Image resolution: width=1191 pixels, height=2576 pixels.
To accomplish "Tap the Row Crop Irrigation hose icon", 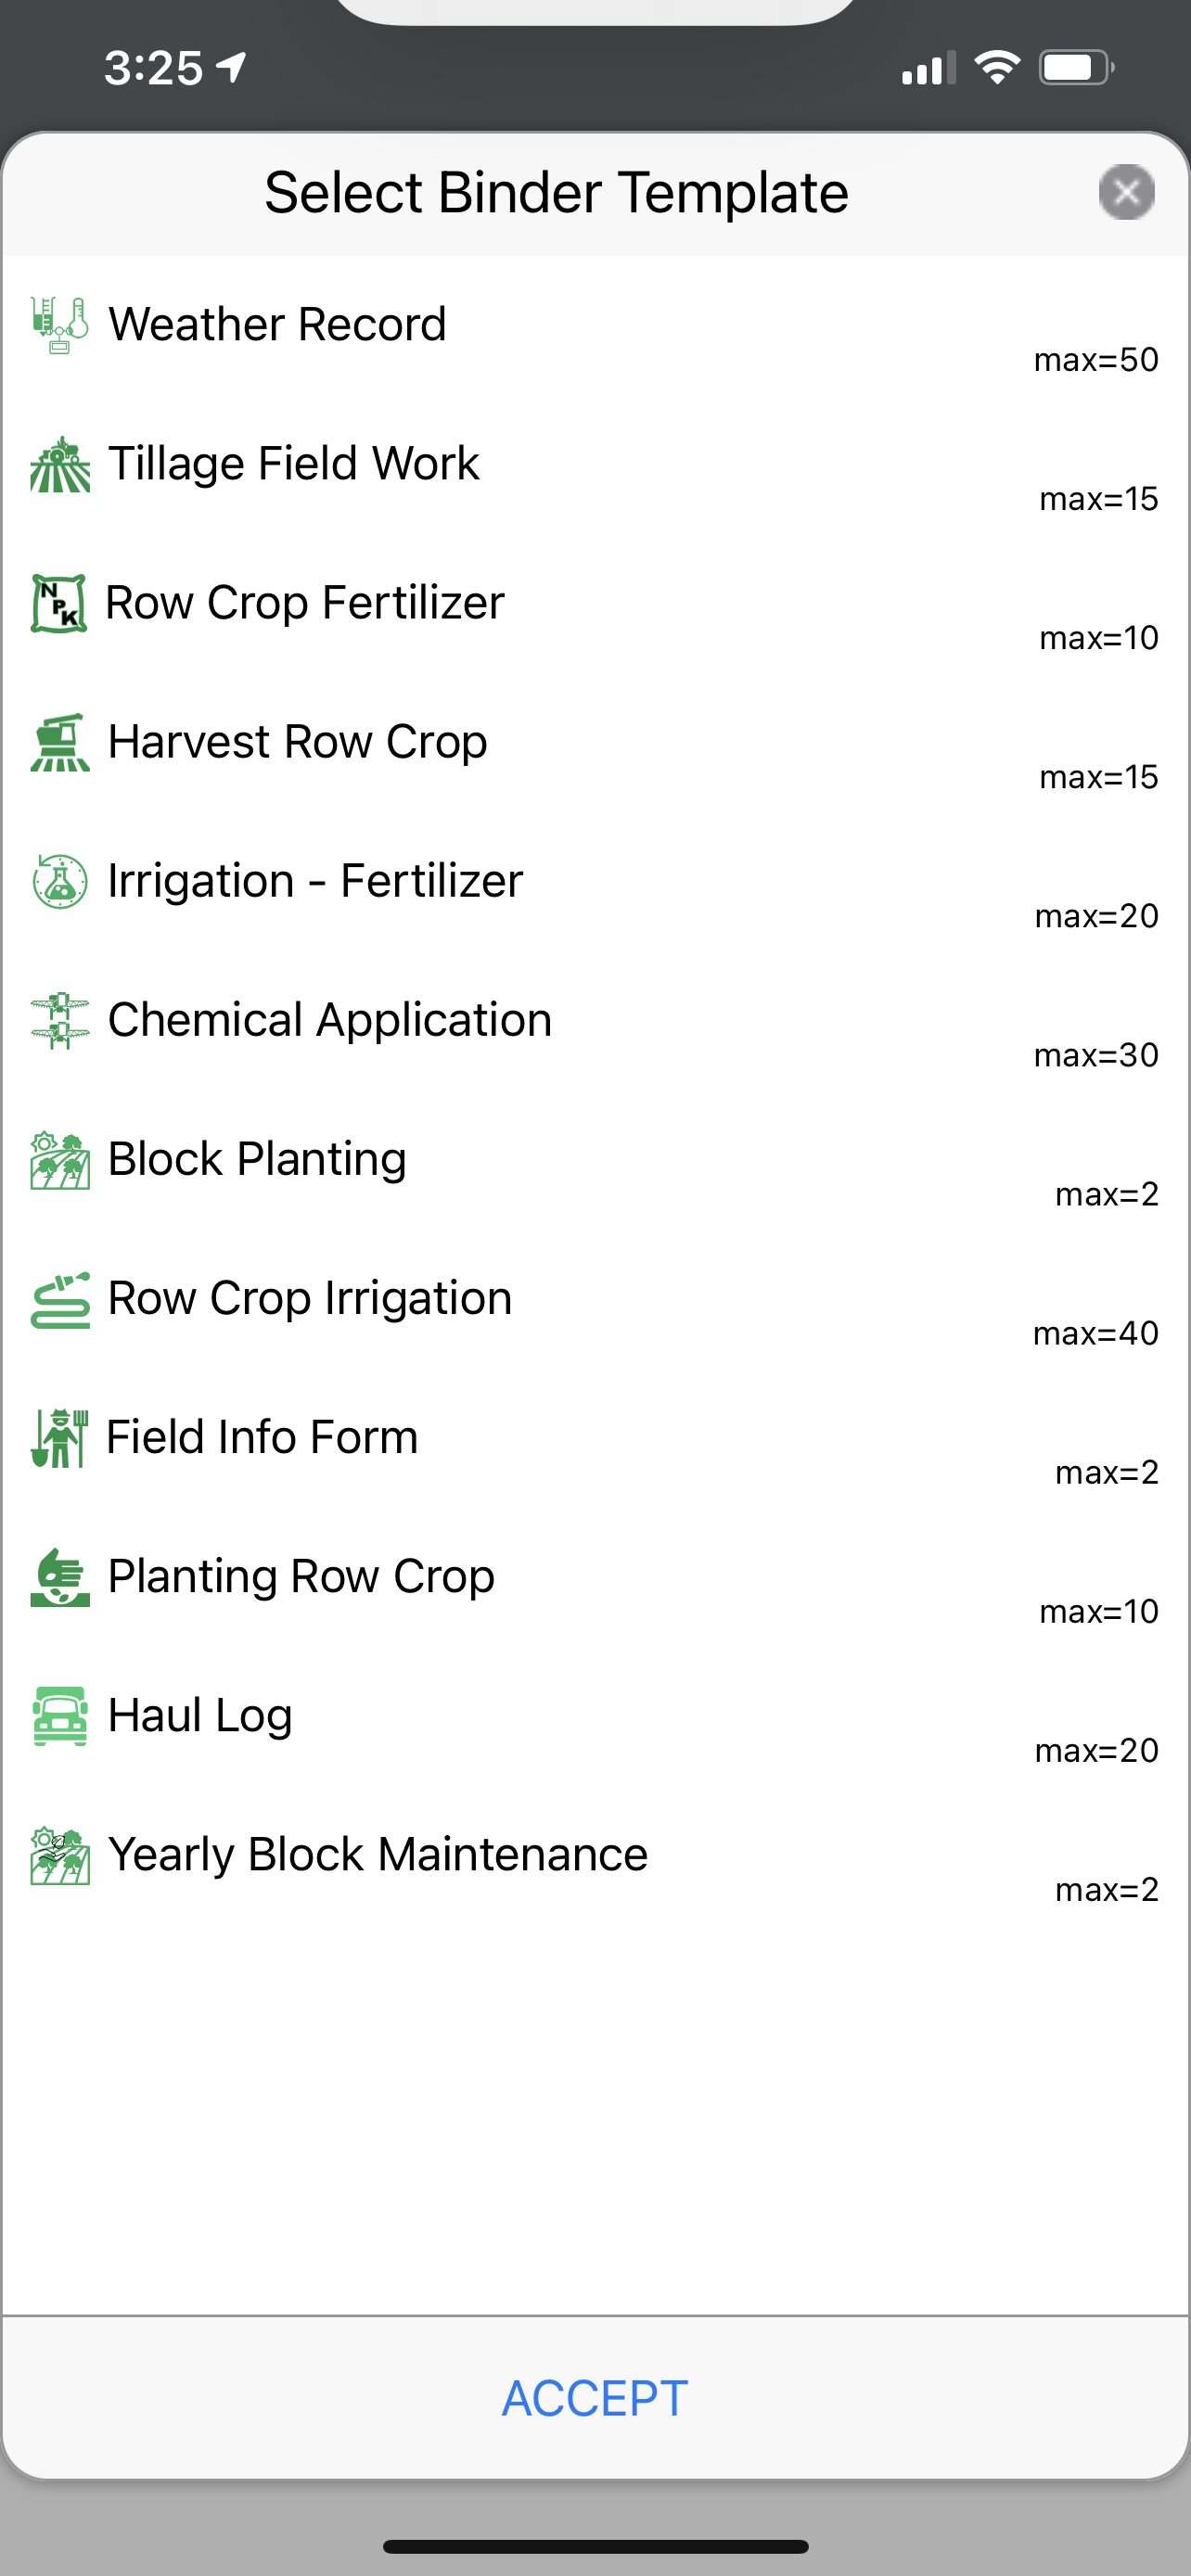I will point(59,1298).
